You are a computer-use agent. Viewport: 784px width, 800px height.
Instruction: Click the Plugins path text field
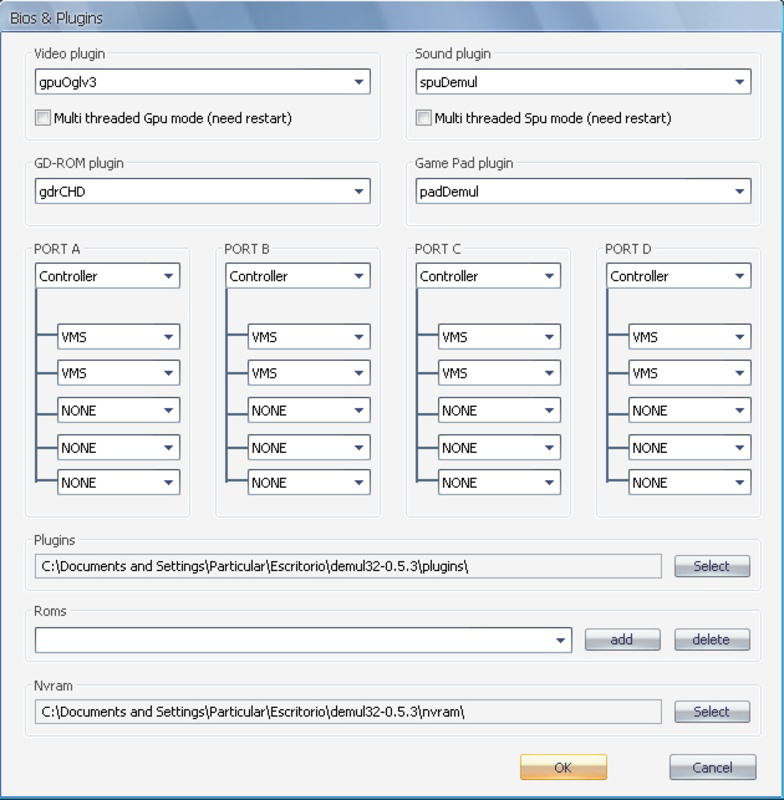(348, 566)
